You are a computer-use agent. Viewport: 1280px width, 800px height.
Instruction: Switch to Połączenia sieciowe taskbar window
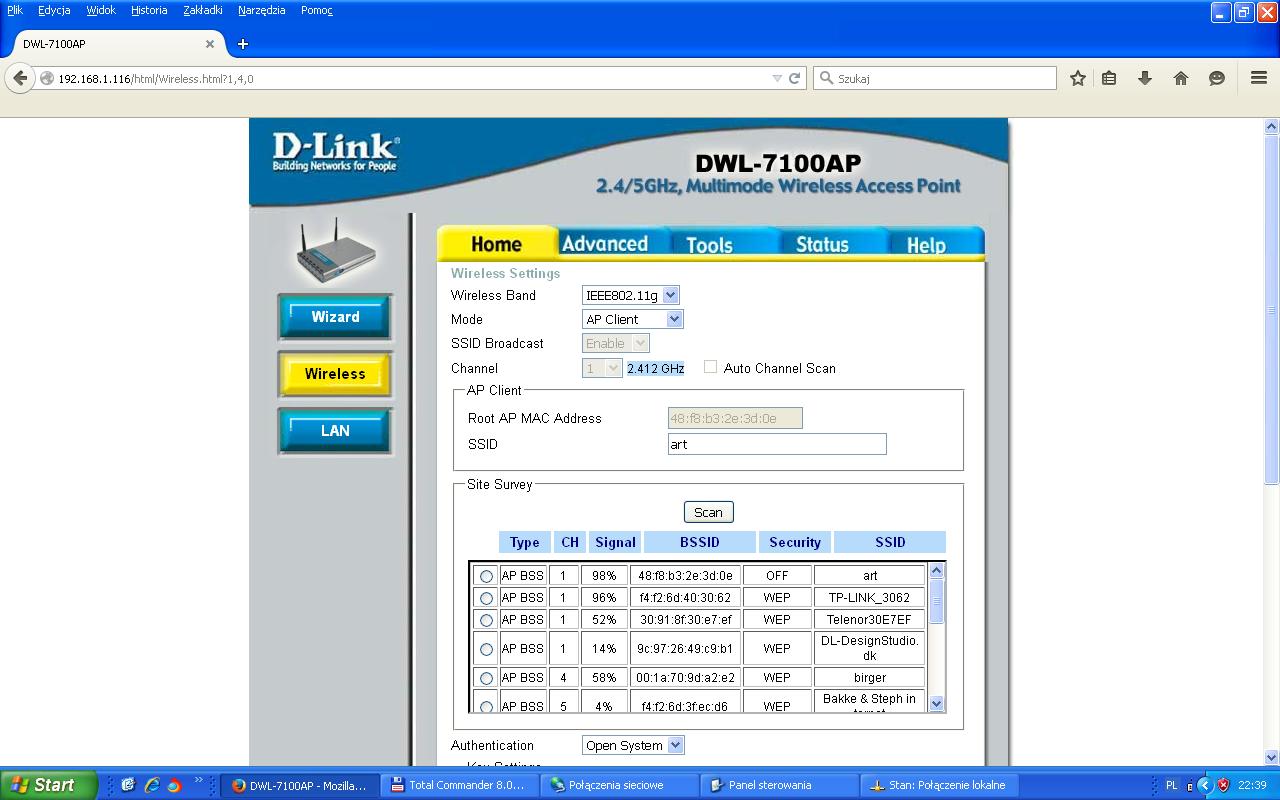pos(622,785)
